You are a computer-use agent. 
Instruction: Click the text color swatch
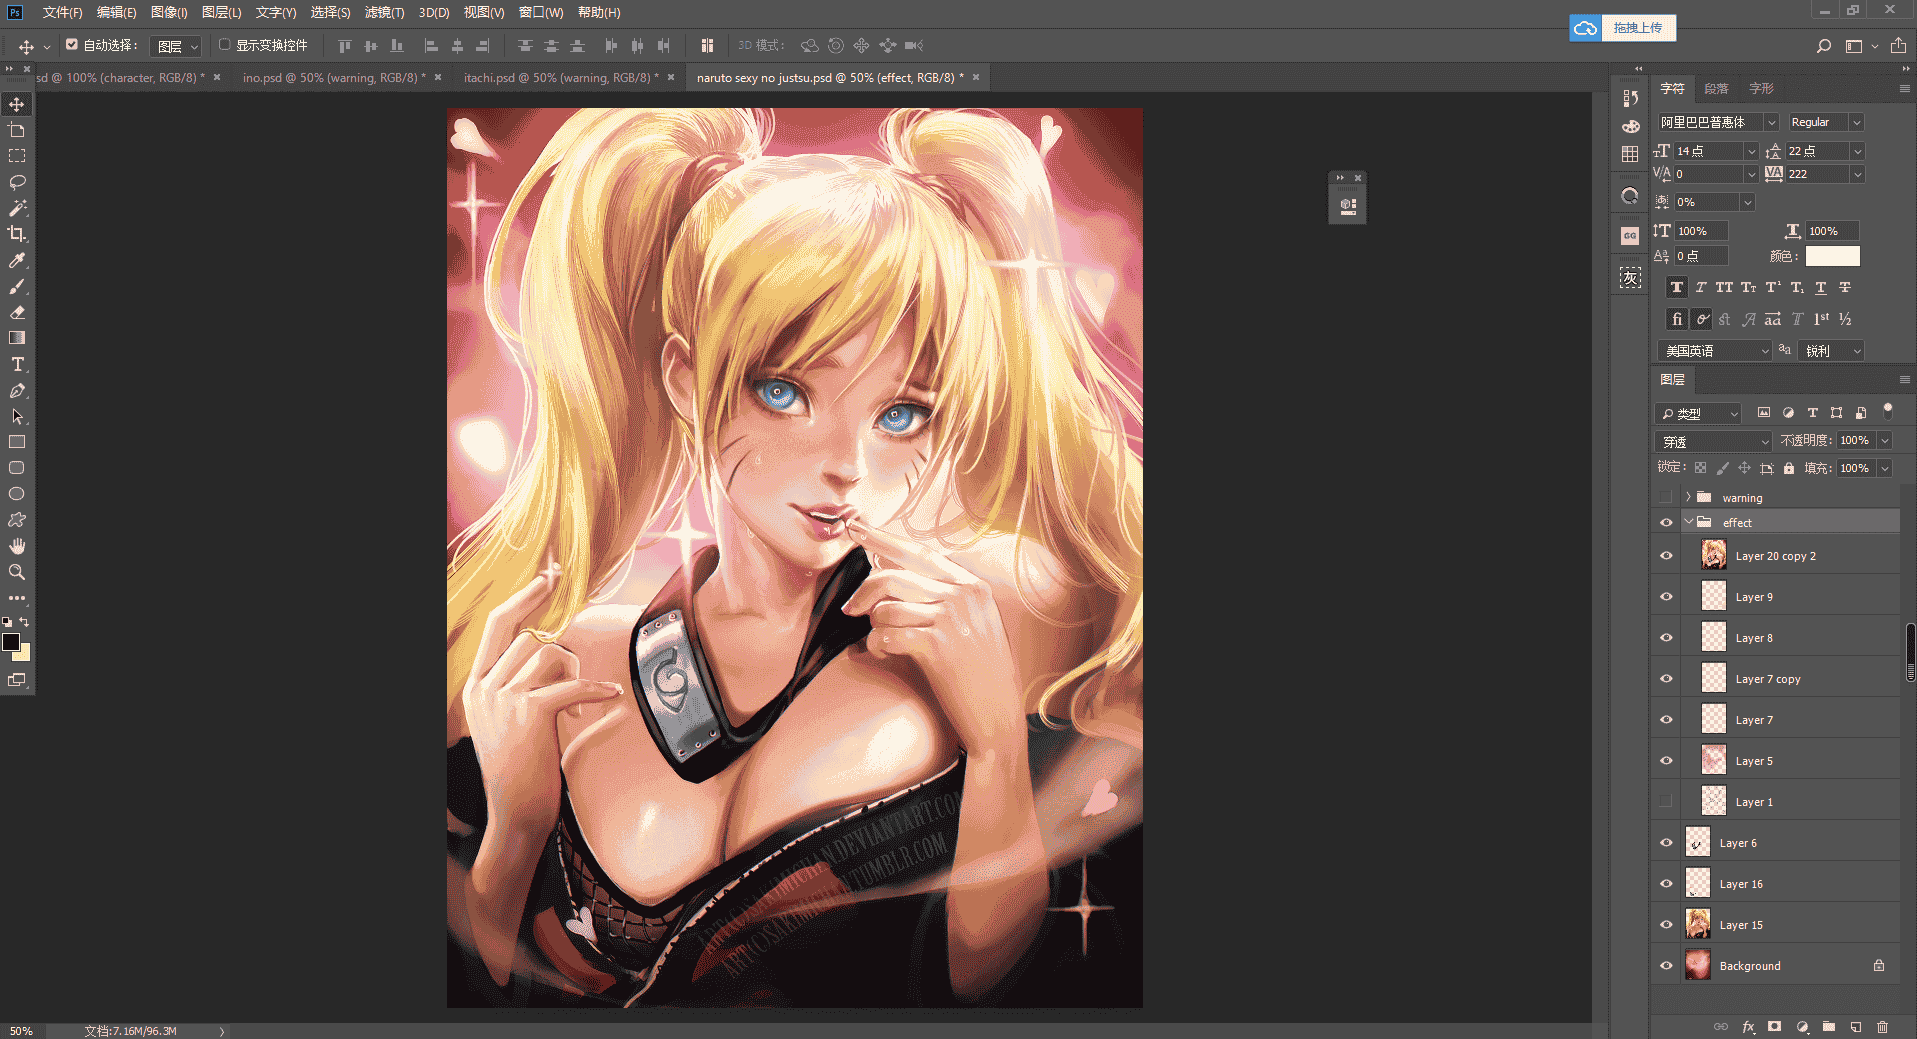[x=1832, y=256]
